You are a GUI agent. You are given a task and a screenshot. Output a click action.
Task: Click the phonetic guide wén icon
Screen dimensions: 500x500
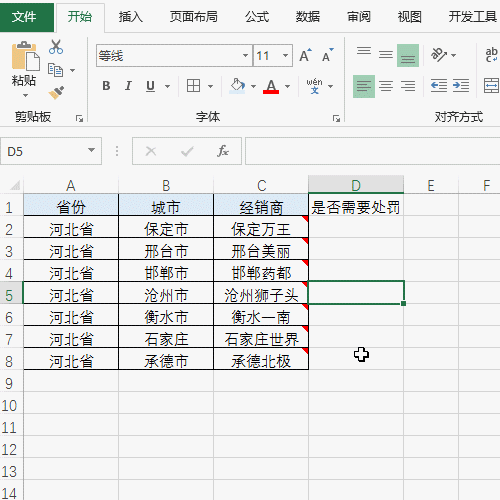[314, 86]
